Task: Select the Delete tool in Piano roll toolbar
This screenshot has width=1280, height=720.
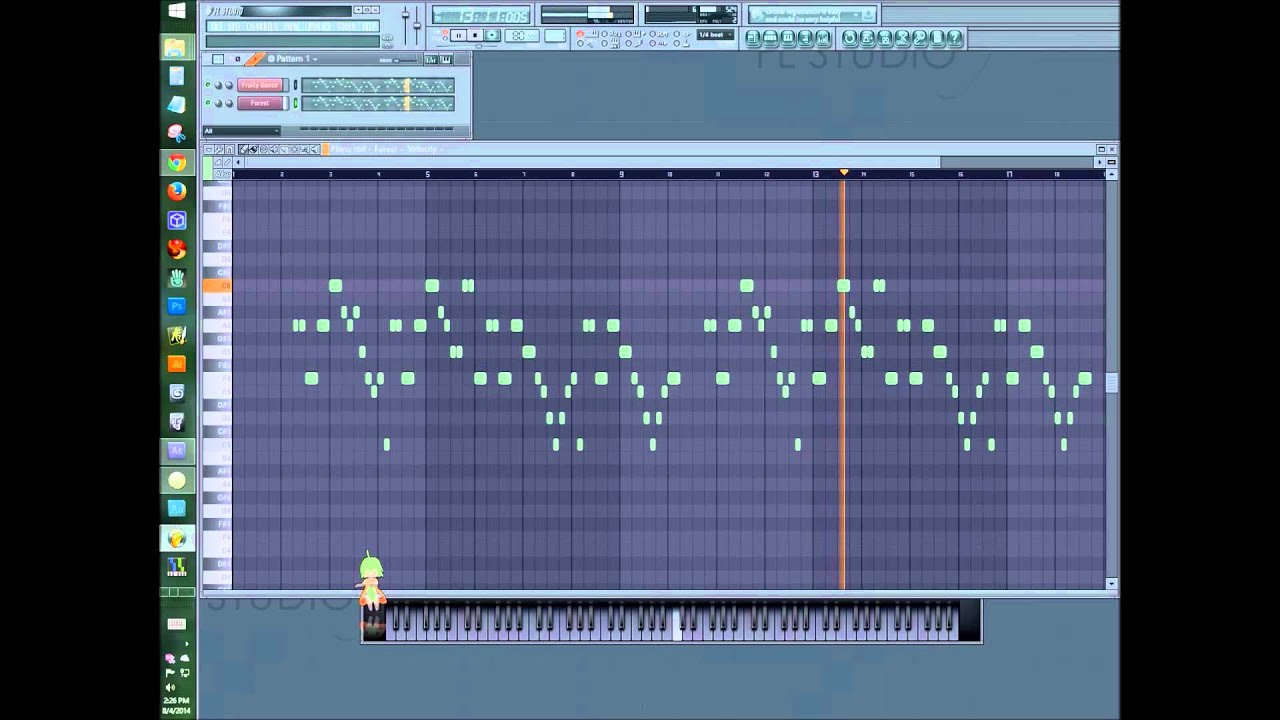Action: [264, 149]
